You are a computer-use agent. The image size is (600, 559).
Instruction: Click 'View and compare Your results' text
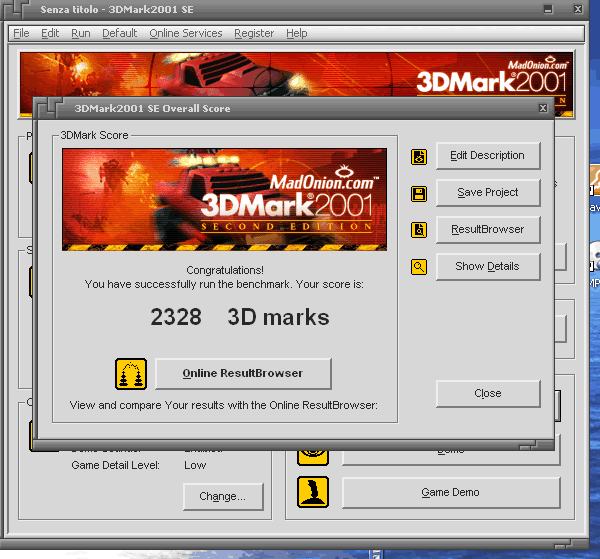click(223, 406)
